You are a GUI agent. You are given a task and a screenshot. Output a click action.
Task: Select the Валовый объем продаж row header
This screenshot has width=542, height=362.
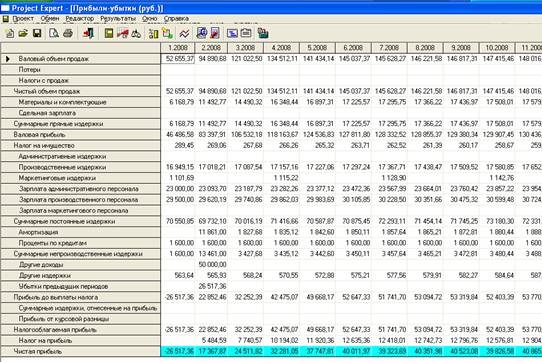(x=81, y=59)
